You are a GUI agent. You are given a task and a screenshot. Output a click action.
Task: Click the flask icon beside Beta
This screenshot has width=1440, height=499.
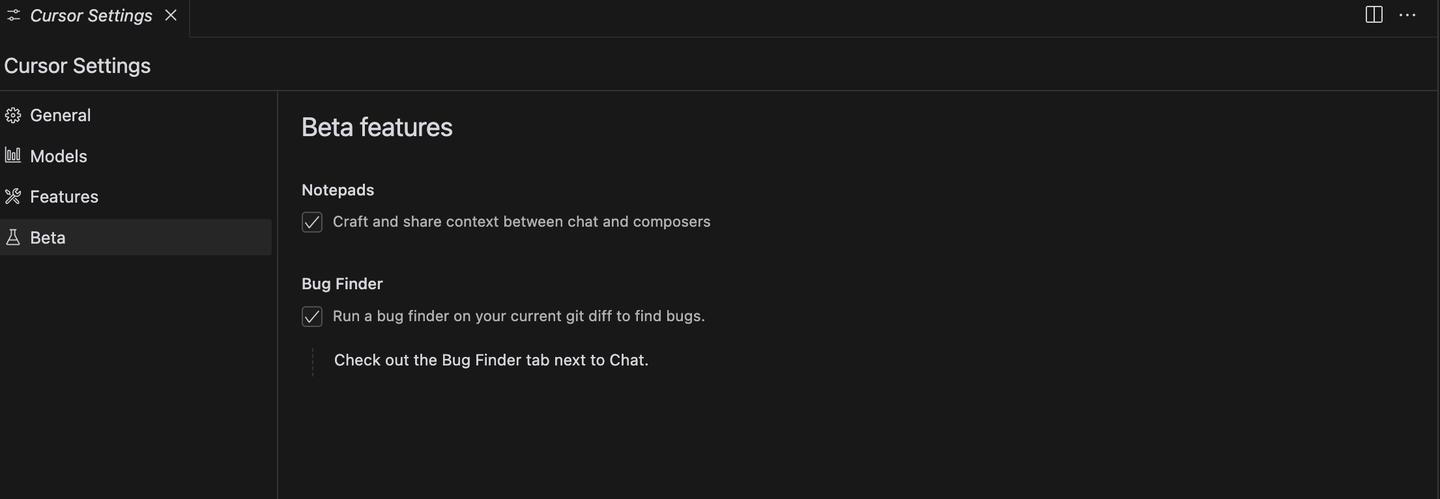(x=13, y=237)
